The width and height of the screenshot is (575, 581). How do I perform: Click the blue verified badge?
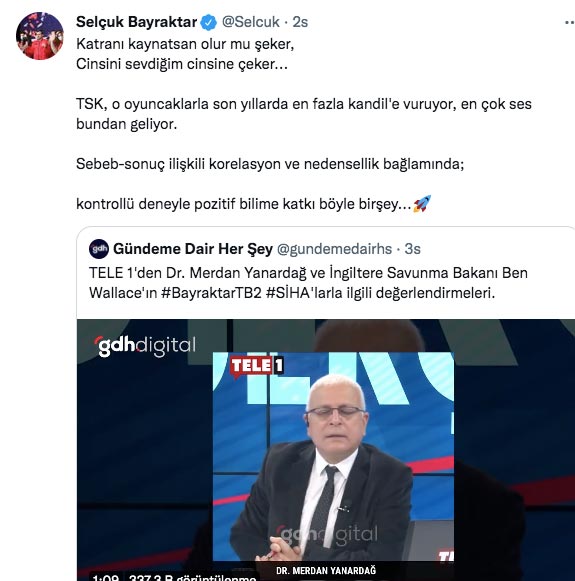209,22
